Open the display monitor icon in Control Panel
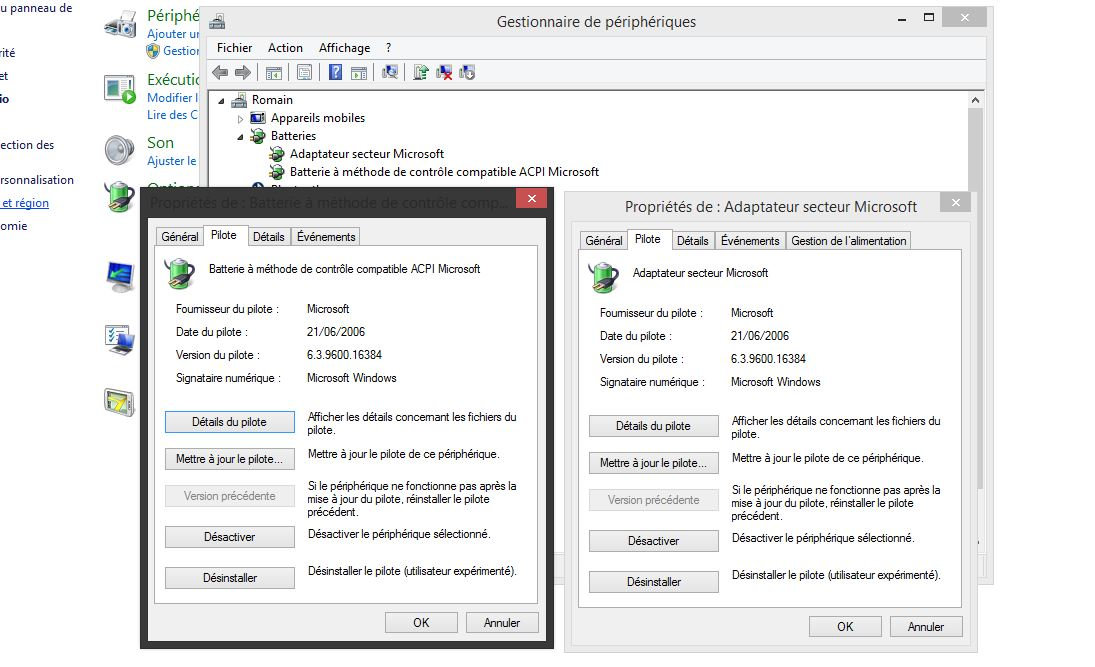The height and width of the screenshot is (667, 1095). (x=120, y=277)
